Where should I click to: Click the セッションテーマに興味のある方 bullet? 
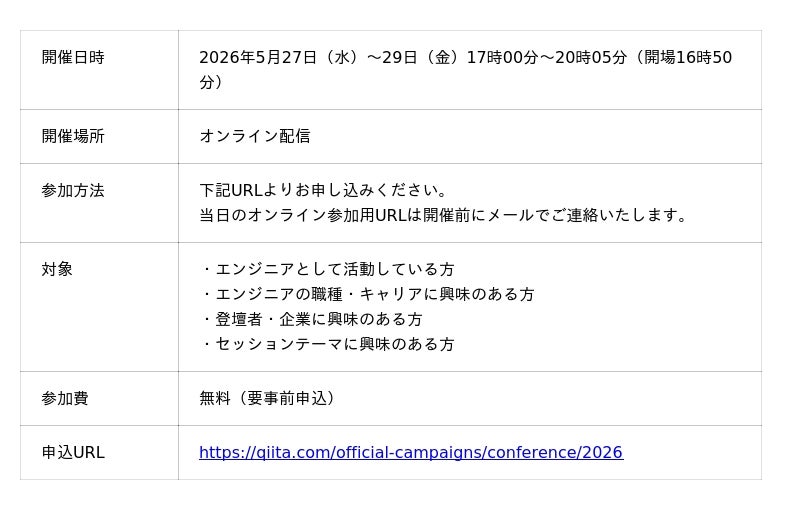(x=327, y=345)
